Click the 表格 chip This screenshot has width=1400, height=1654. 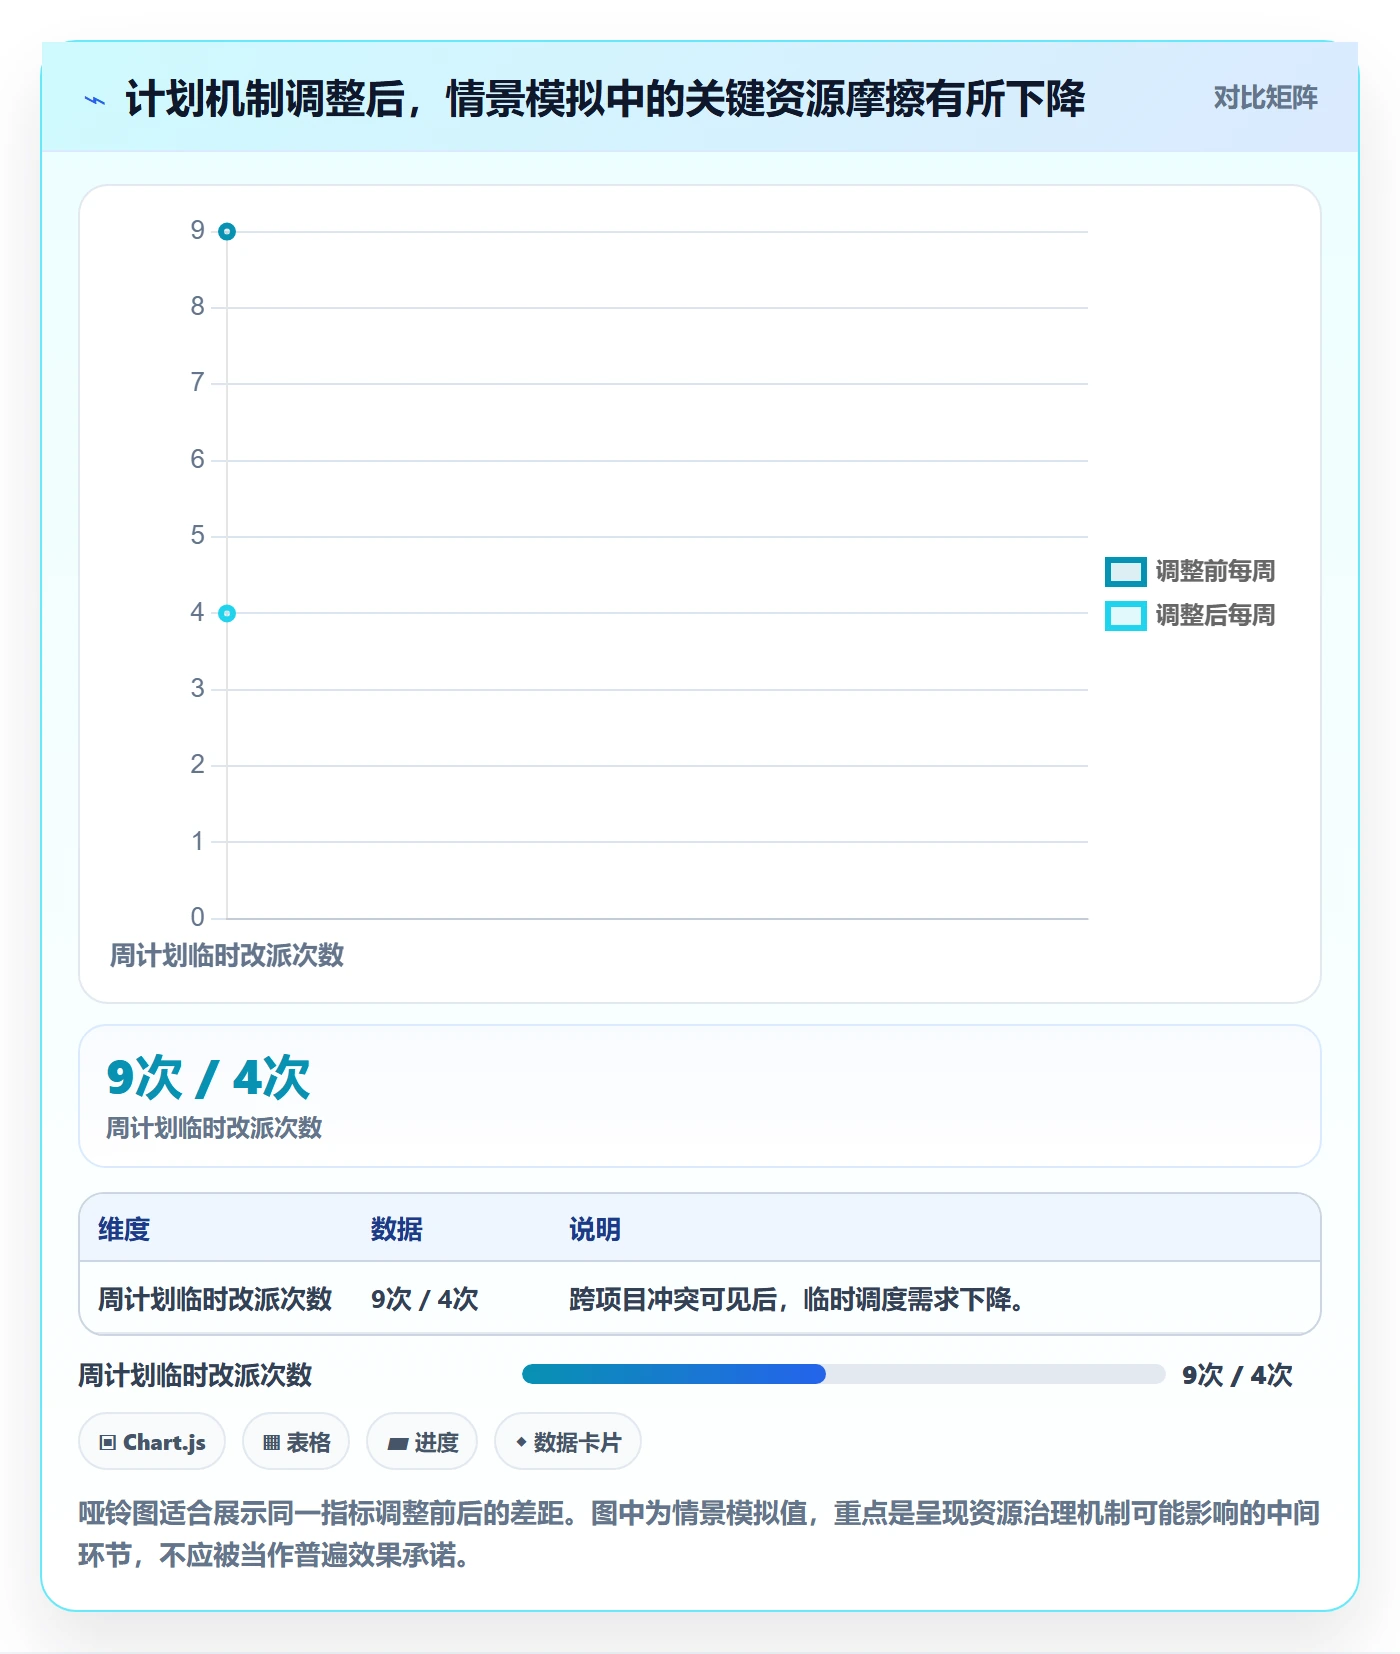(296, 1442)
